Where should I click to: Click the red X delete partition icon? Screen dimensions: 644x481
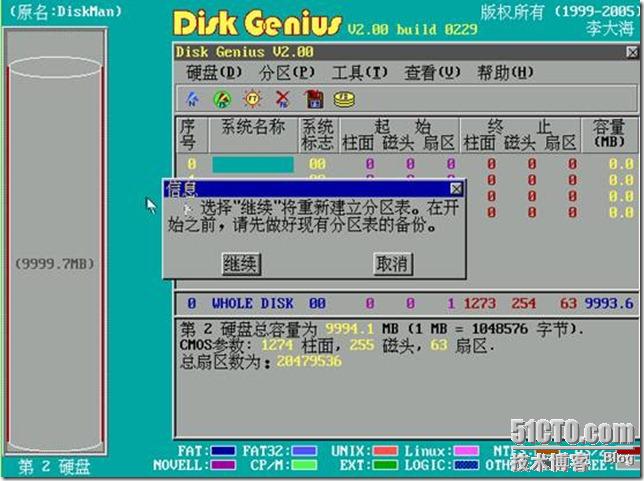283,99
